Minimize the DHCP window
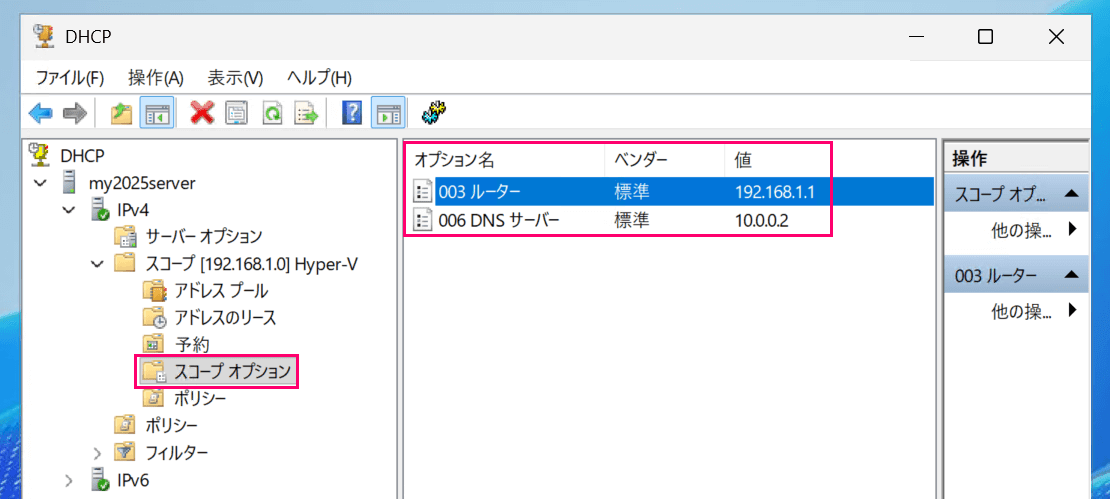1110x499 pixels. (x=917, y=37)
